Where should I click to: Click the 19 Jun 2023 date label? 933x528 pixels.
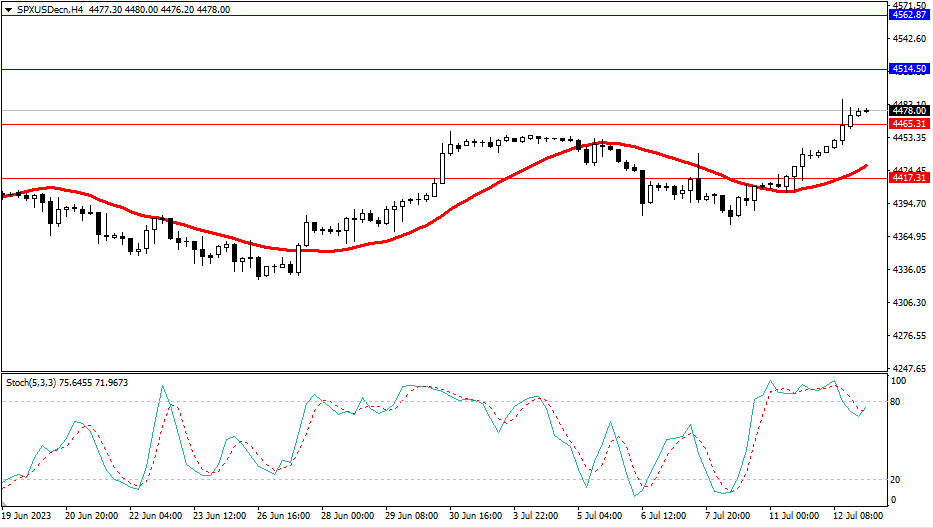[28, 516]
